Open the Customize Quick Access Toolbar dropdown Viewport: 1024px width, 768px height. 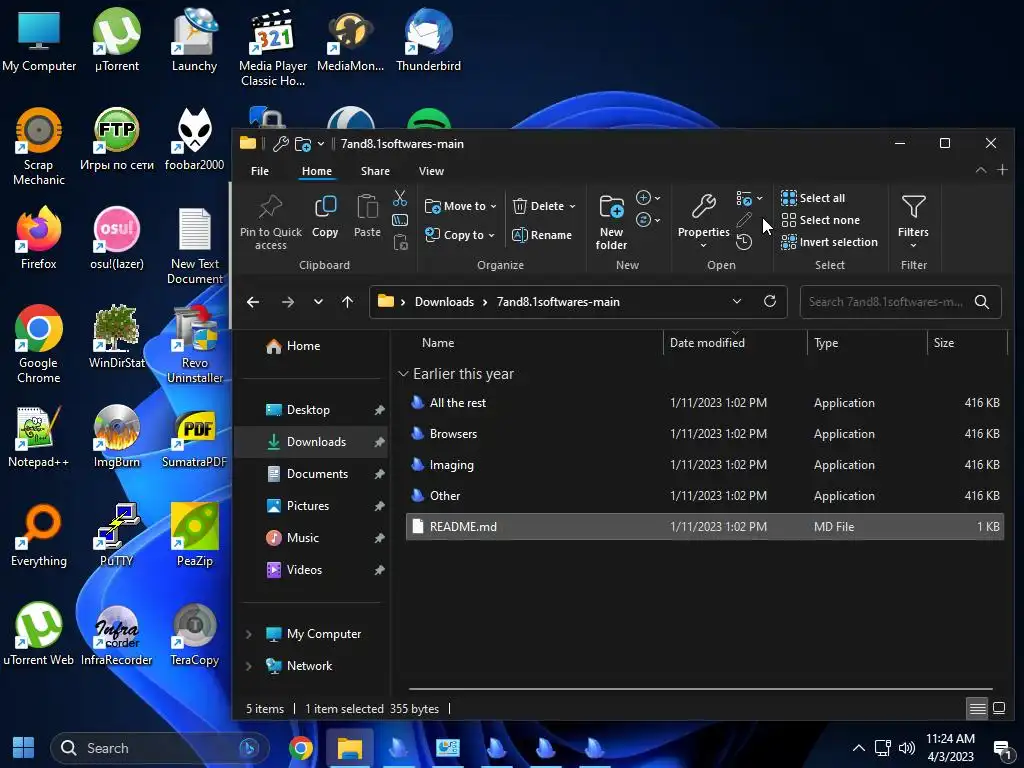(321, 144)
